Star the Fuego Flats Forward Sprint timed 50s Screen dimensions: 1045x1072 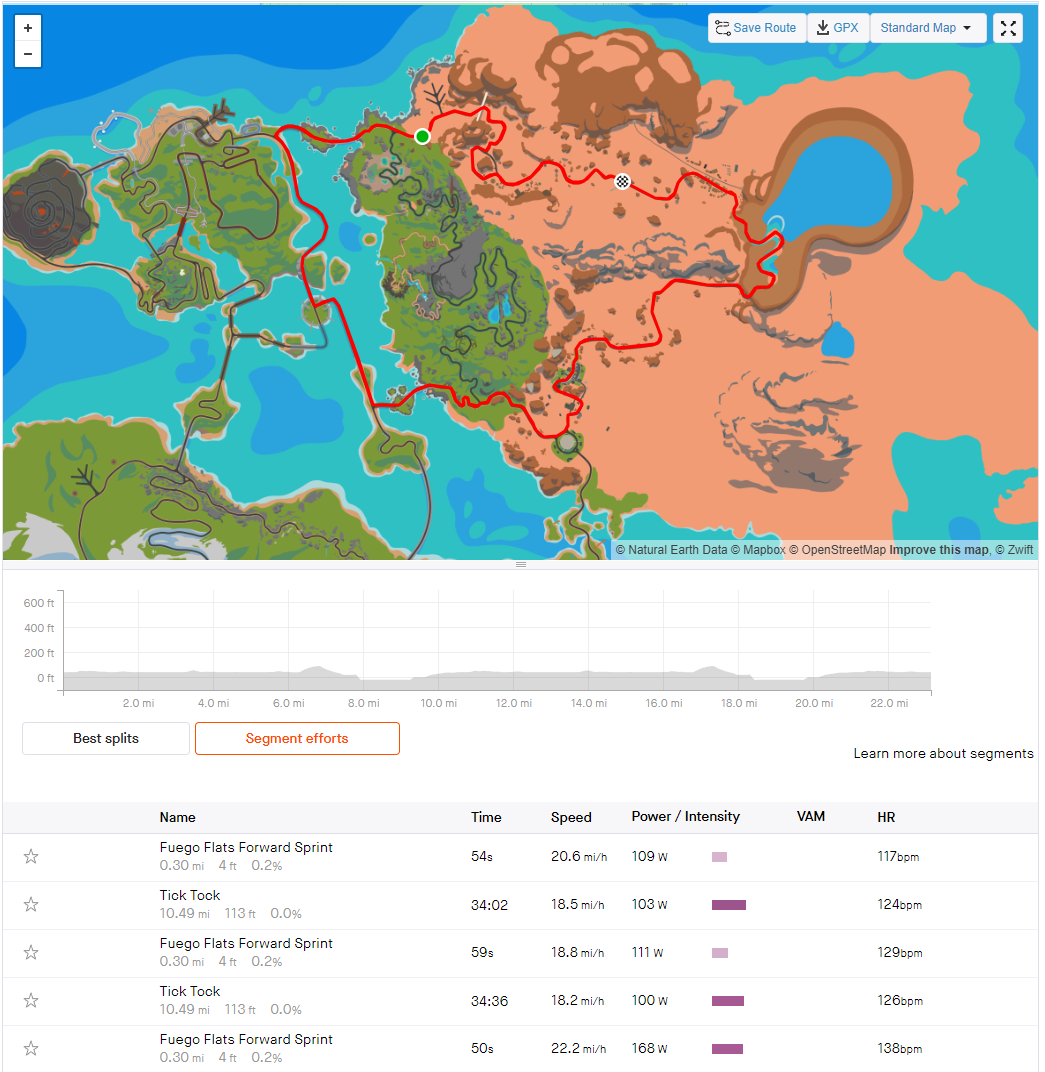pos(31,1048)
